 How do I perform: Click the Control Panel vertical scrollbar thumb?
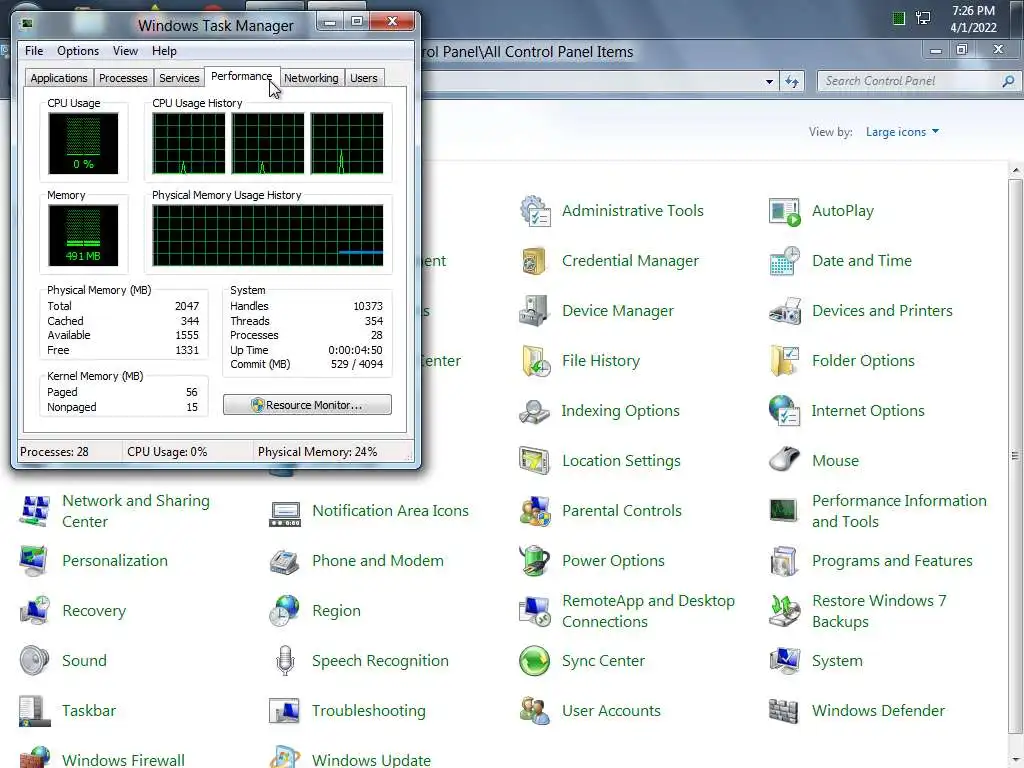tap(1016, 456)
